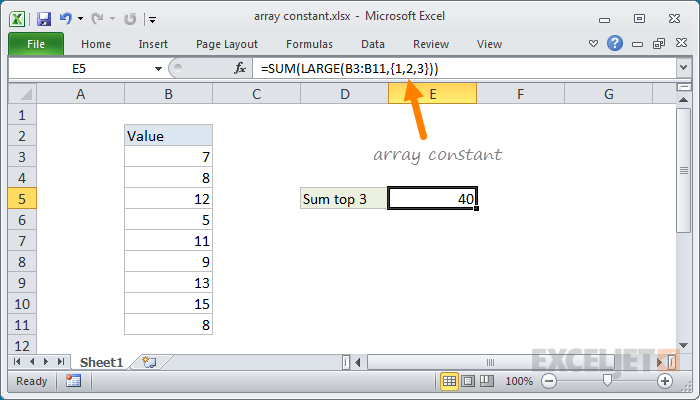Open the Customize Quick Access Toolbar dropdown
Screen dimensions: 700x400
click(151, 18)
